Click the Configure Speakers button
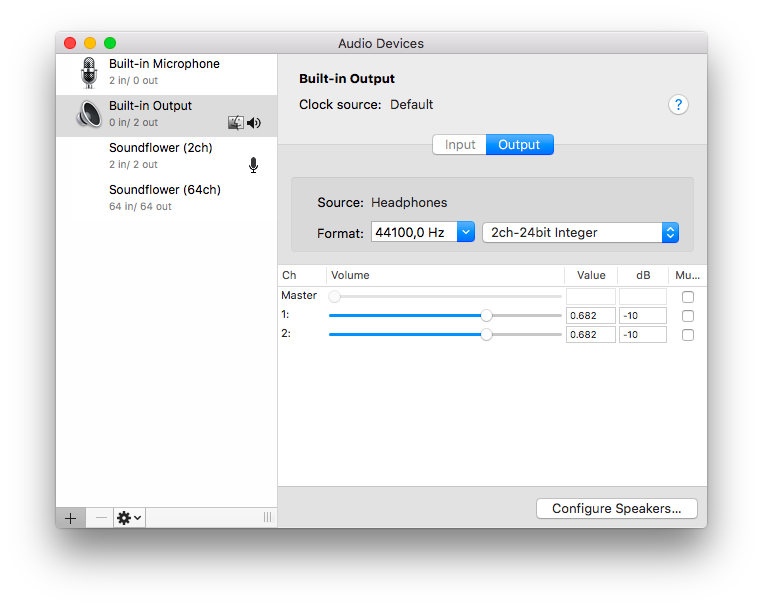Viewport: 763px width, 608px height. [617, 508]
